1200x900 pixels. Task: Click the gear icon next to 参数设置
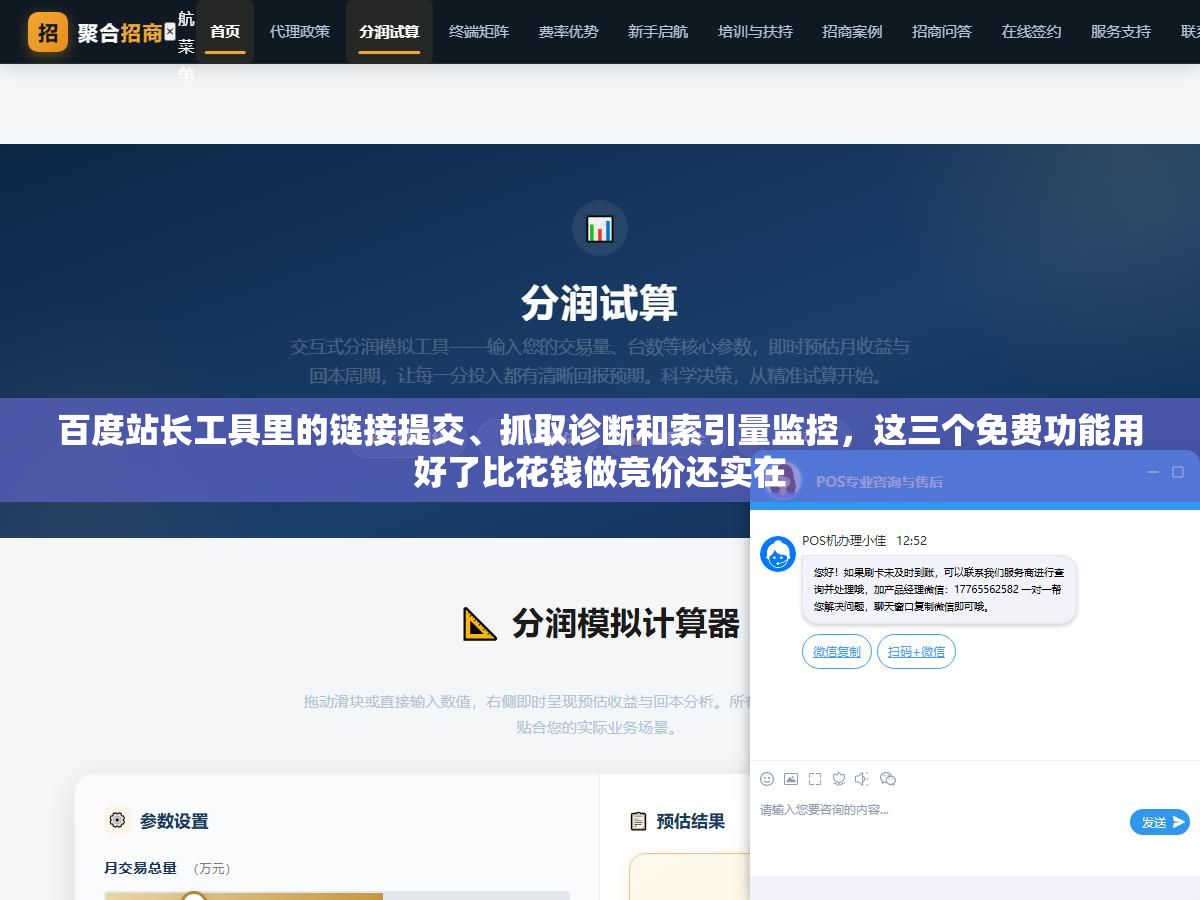[x=117, y=820]
